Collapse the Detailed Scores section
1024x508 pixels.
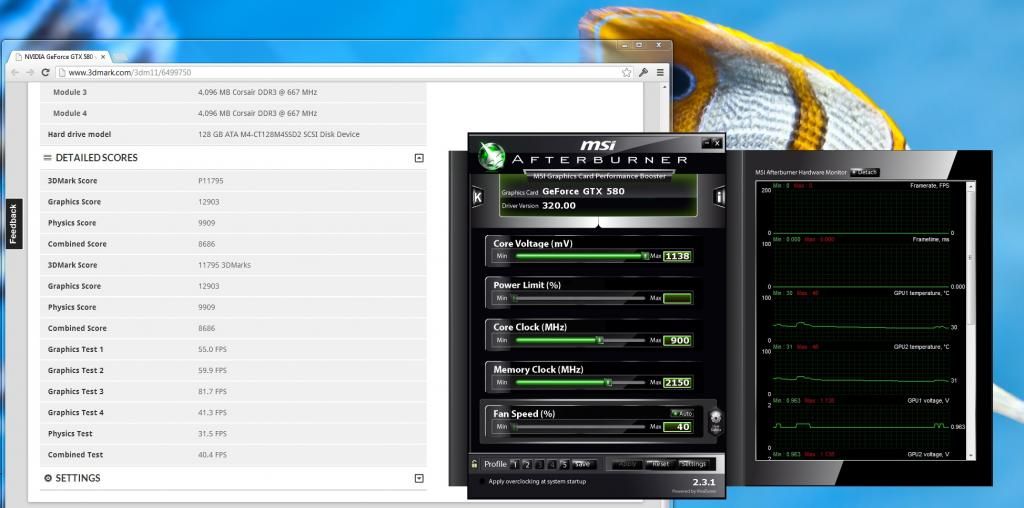pyautogui.click(x=419, y=158)
